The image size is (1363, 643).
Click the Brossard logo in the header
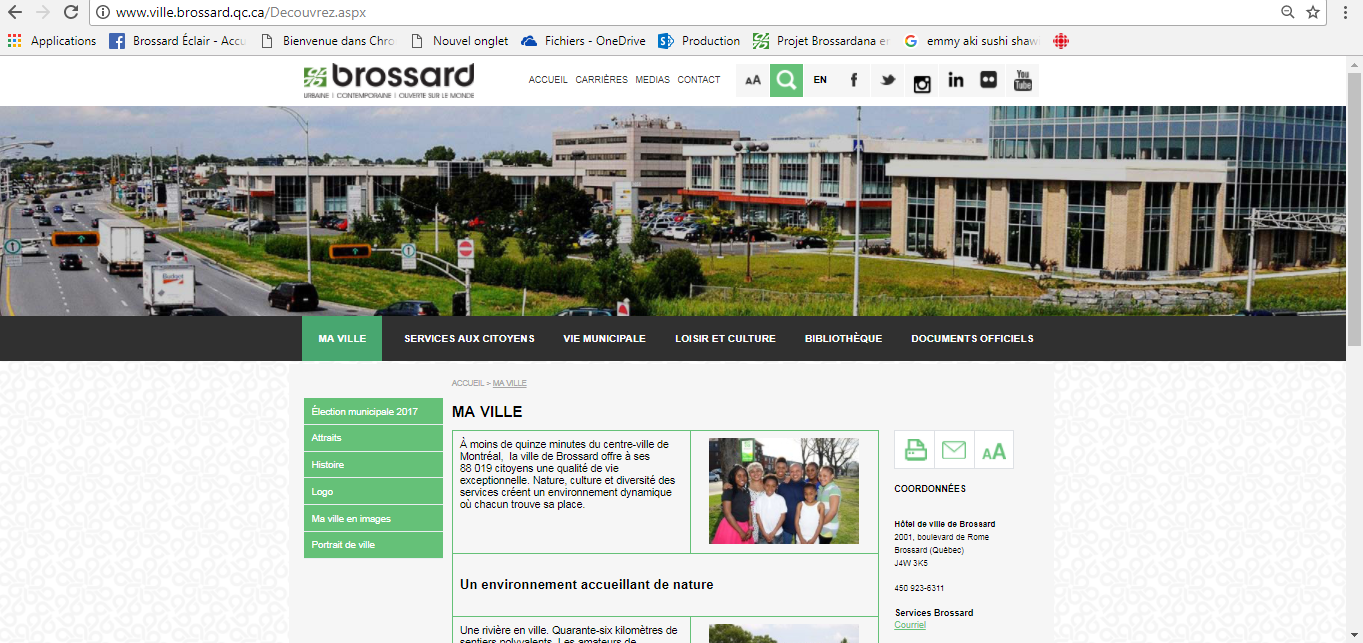pos(386,80)
